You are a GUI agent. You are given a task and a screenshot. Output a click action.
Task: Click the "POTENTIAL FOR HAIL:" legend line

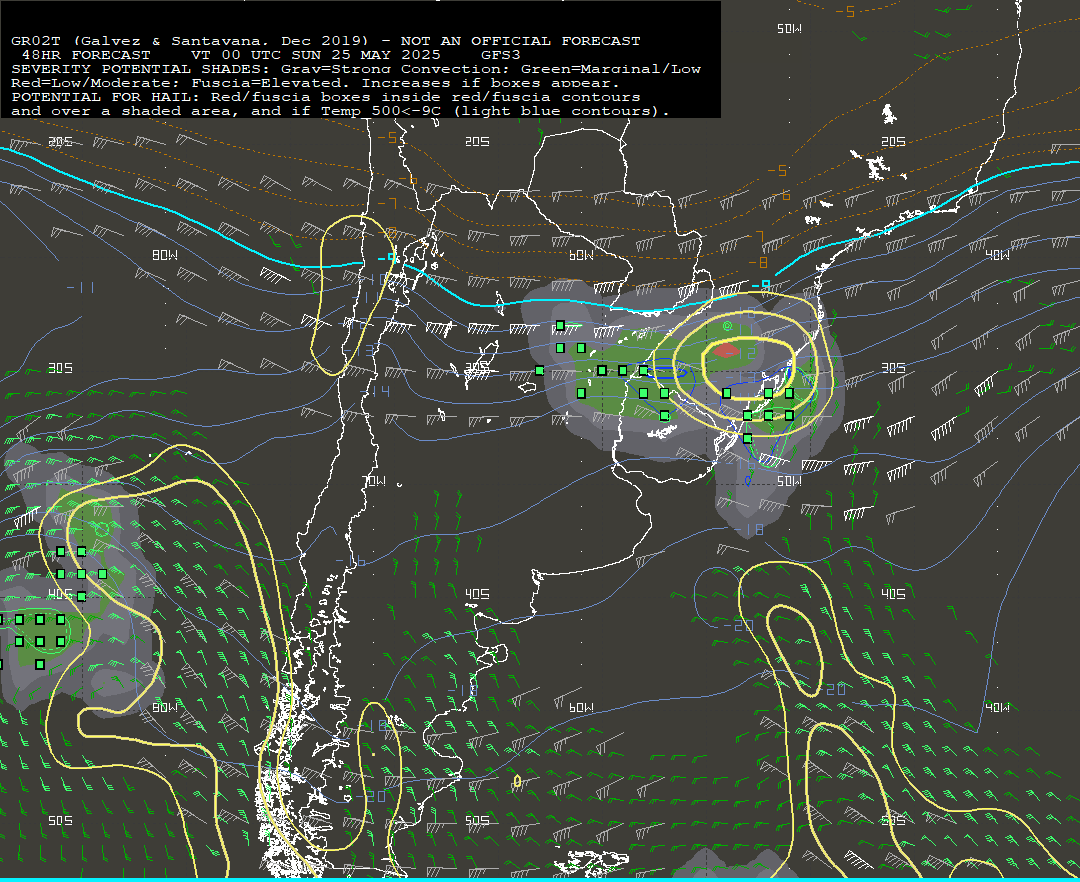[x=106, y=97]
